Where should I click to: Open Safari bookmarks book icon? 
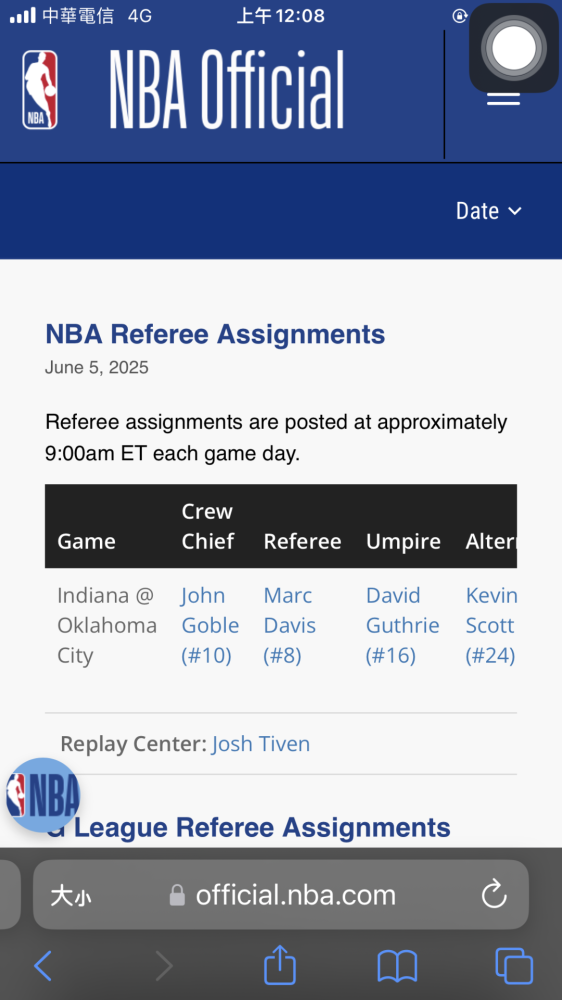tap(397, 966)
